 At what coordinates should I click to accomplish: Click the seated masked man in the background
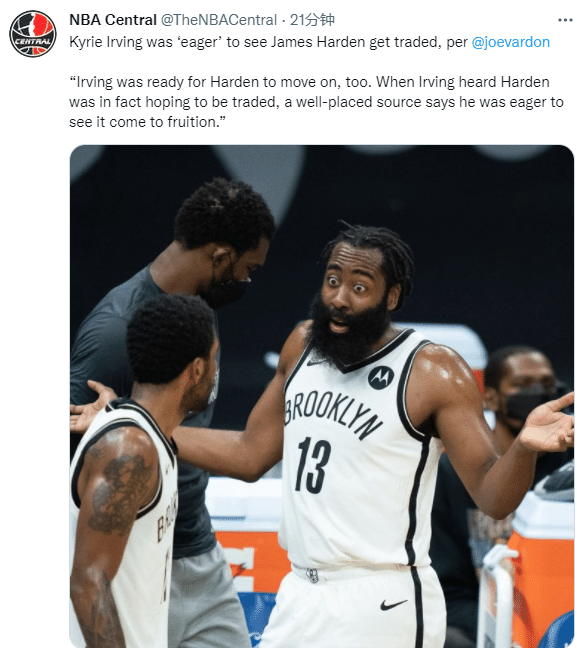tap(522, 393)
